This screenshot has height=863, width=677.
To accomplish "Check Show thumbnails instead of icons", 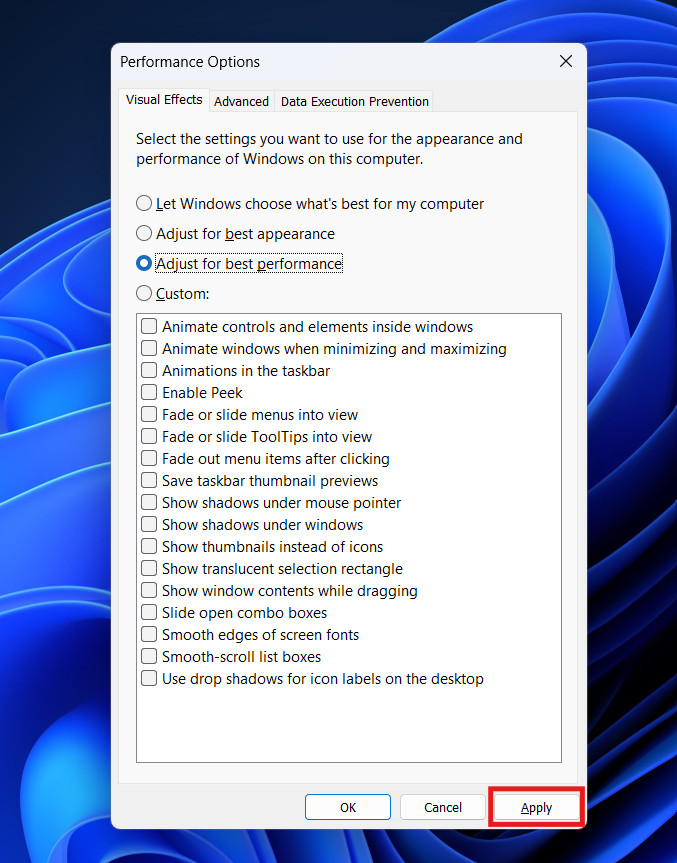I will (x=149, y=547).
